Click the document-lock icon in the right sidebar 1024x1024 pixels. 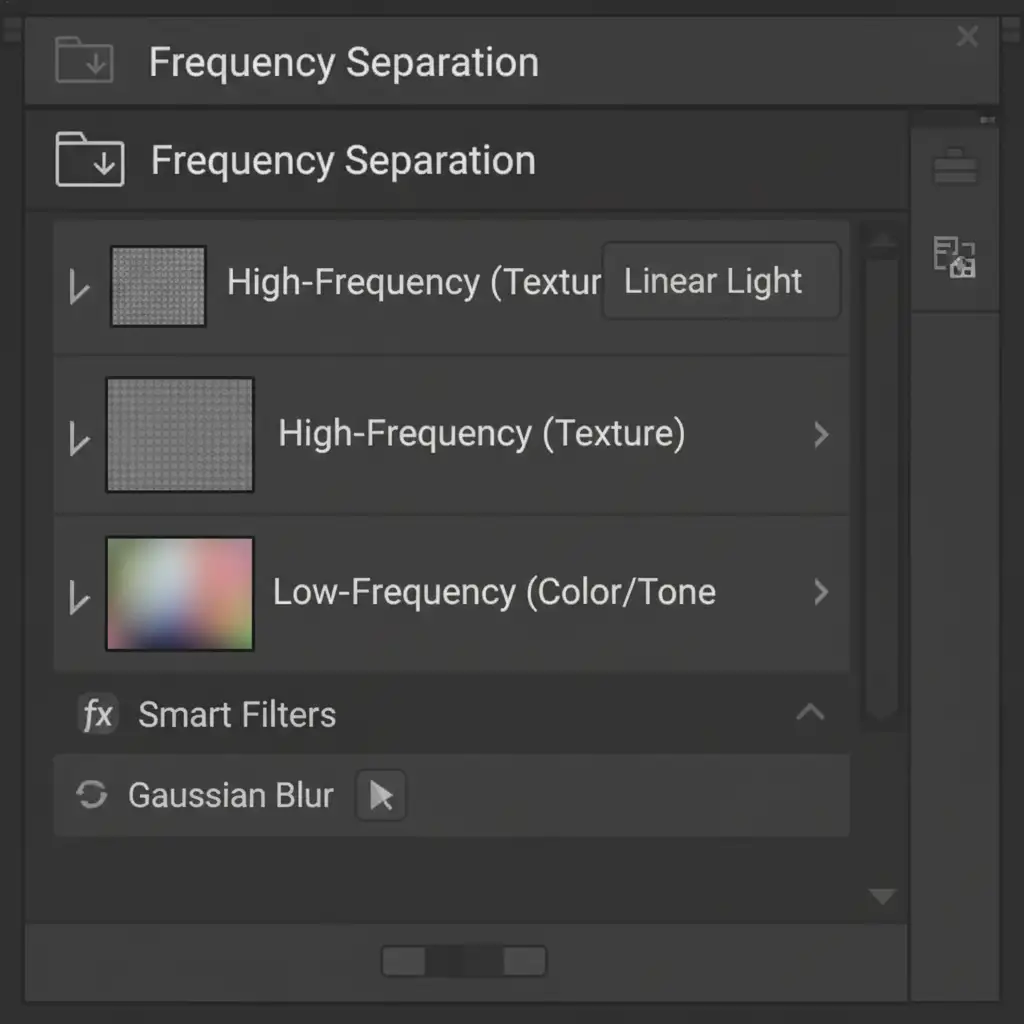955,256
